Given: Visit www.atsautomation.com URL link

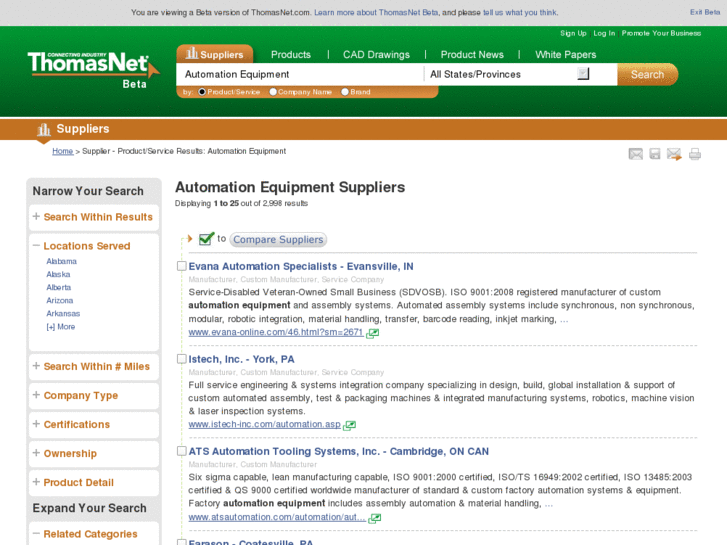Looking at the screenshot, I should click(x=277, y=517).
